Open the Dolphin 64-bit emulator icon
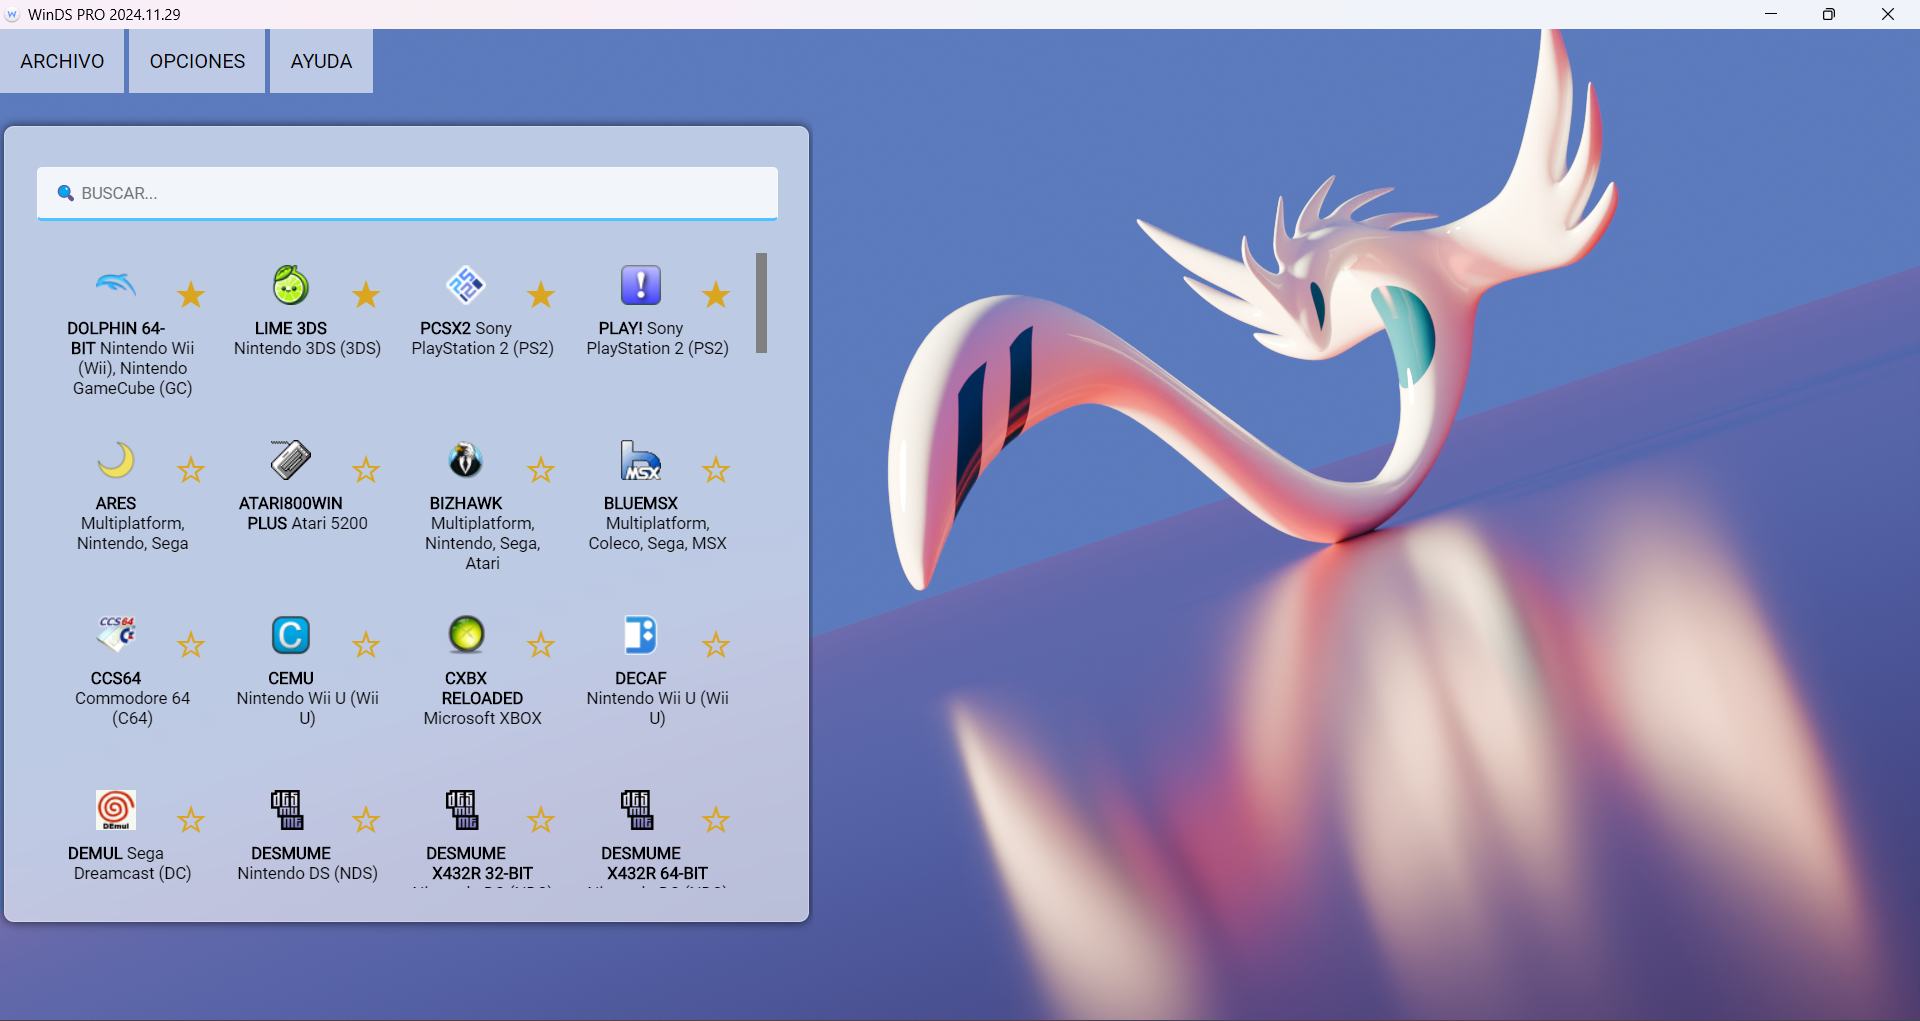 (x=116, y=285)
